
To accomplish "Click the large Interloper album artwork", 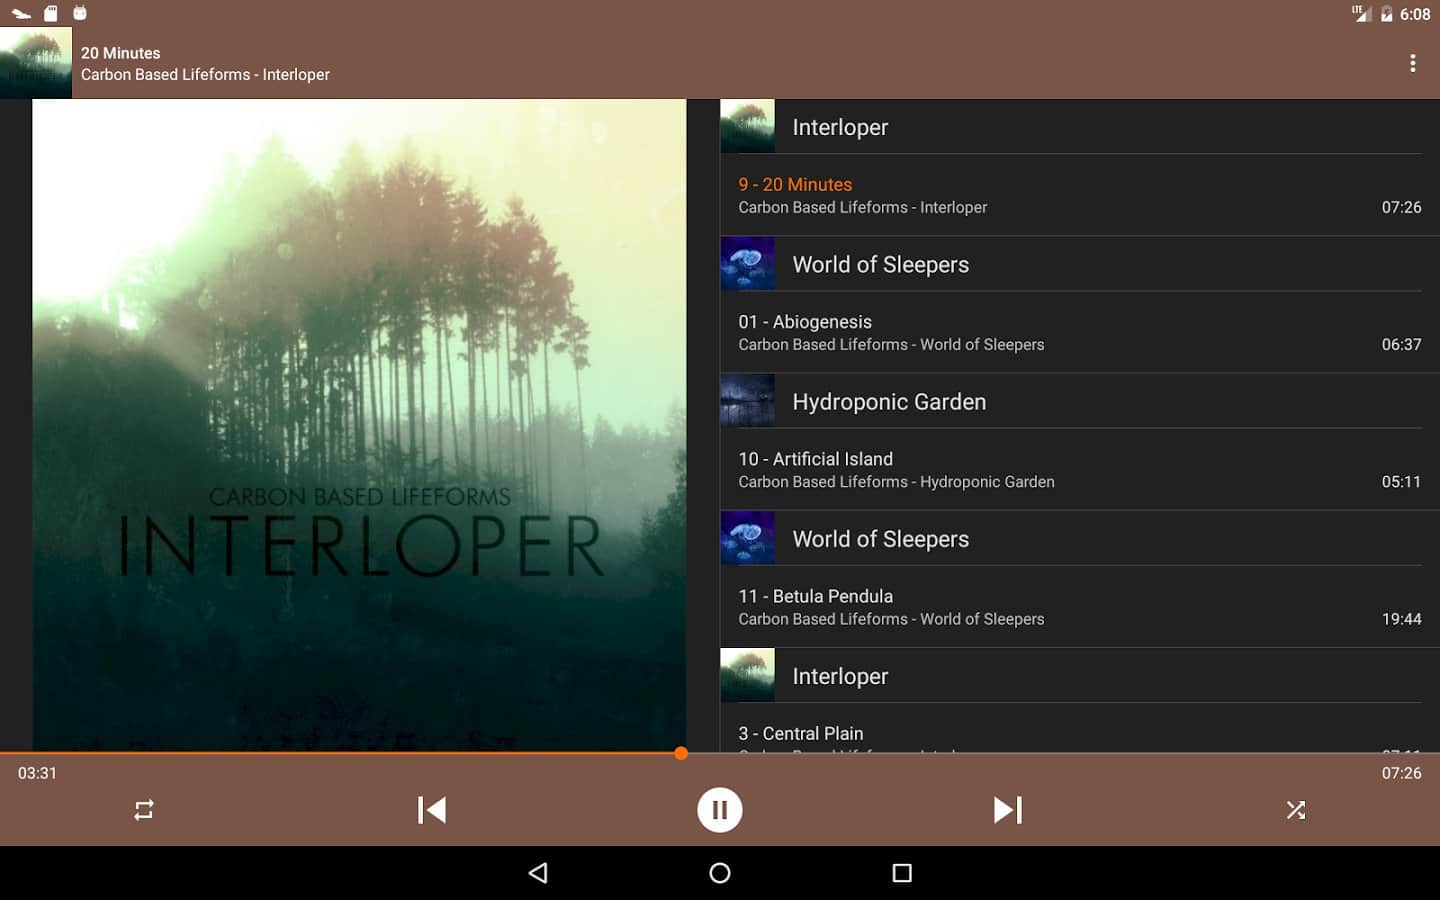I will pyautogui.click(x=359, y=425).
